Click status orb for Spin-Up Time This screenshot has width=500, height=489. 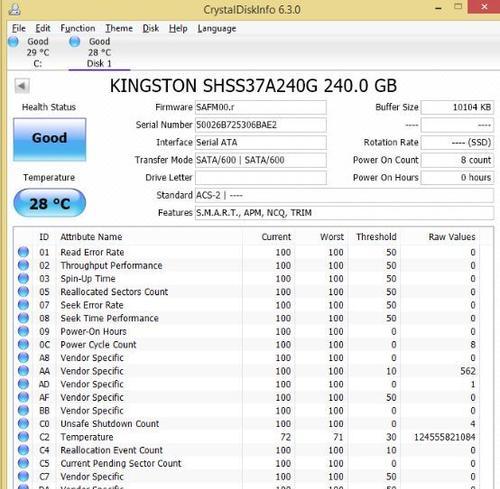23,278
